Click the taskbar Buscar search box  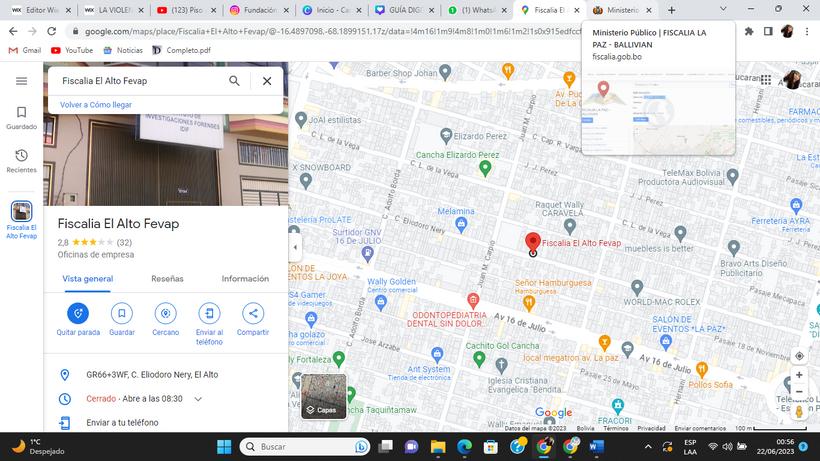[305, 446]
